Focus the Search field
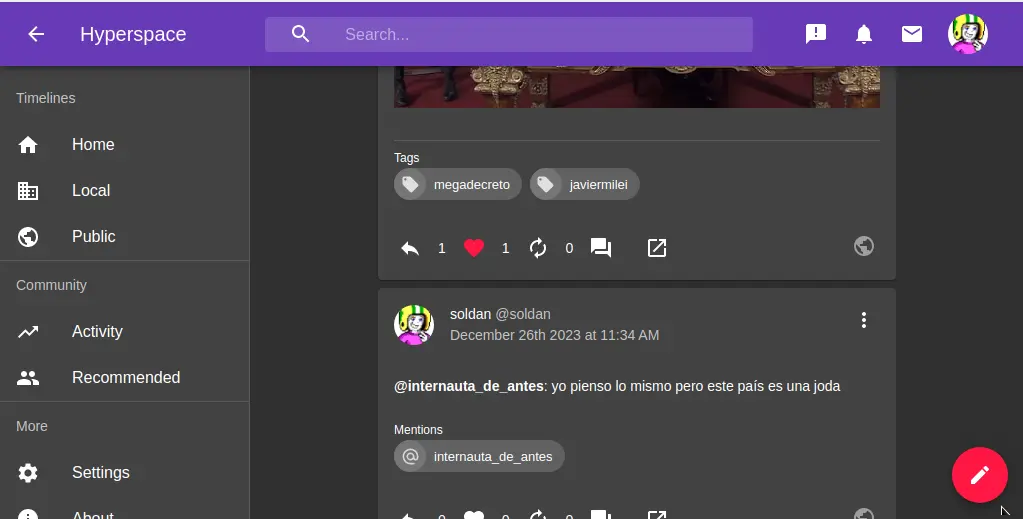This screenshot has height=519, width=1023. (x=540, y=34)
